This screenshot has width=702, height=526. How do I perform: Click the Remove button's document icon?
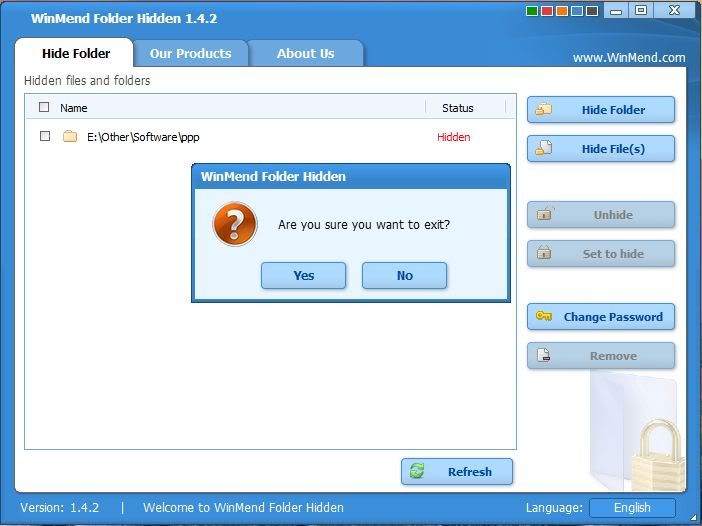544,355
